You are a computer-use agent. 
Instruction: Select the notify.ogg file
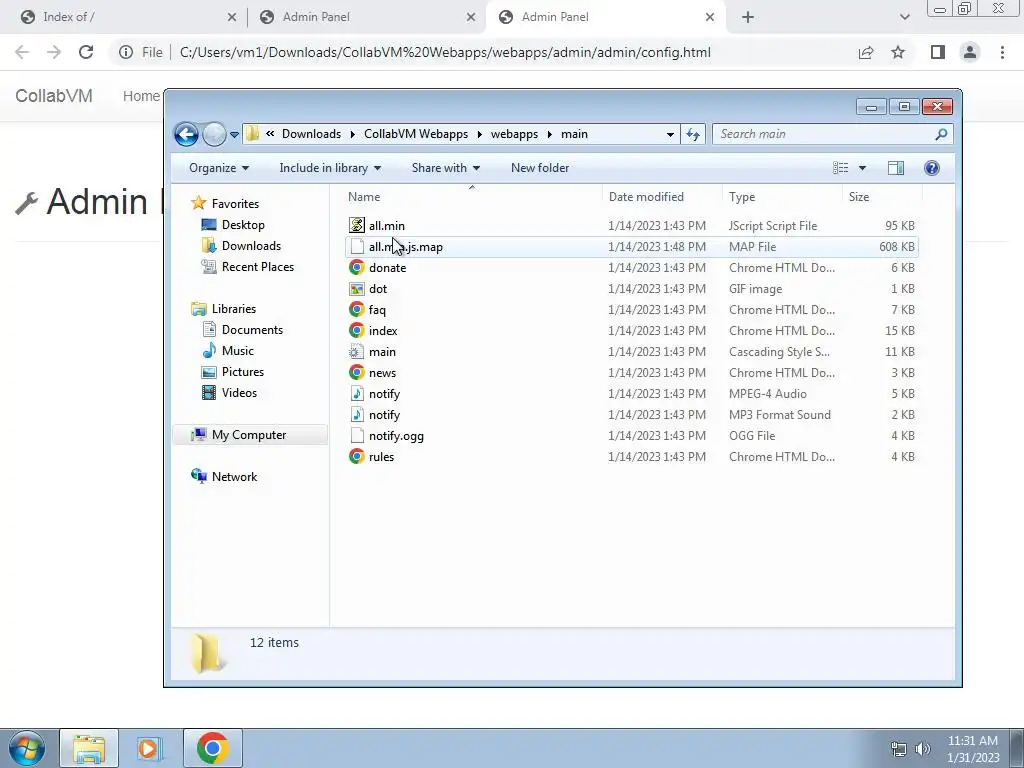(x=632, y=436)
